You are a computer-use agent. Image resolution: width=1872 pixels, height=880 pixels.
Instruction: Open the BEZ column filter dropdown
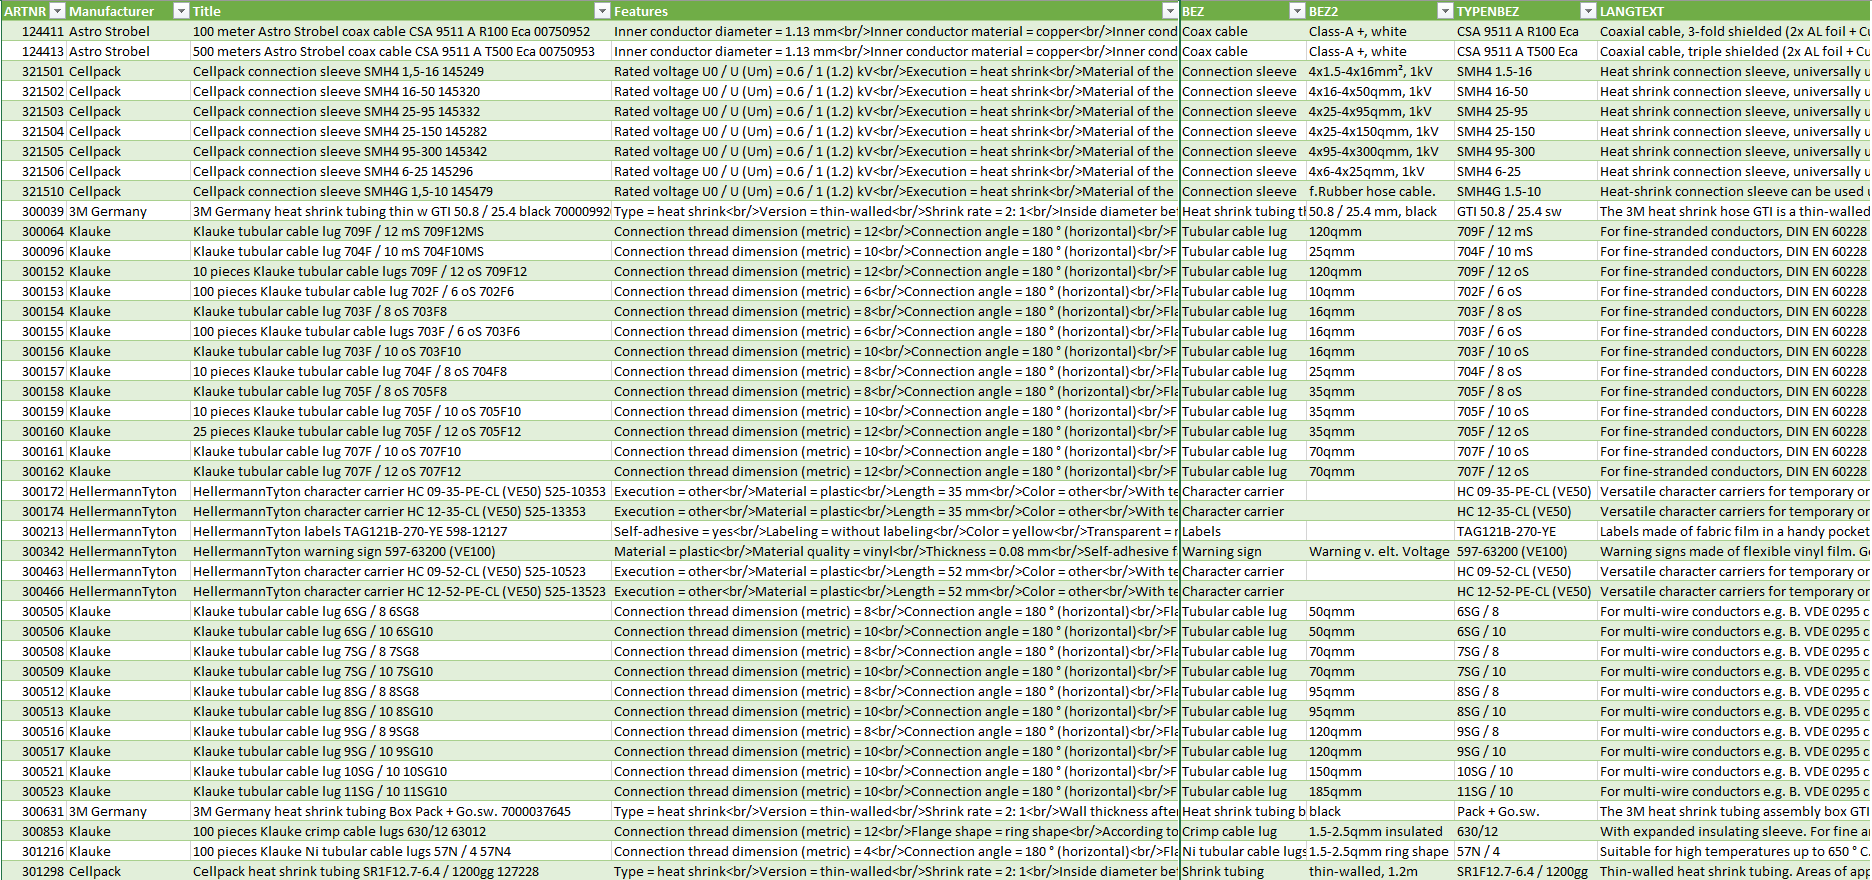pyautogui.click(x=1297, y=11)
